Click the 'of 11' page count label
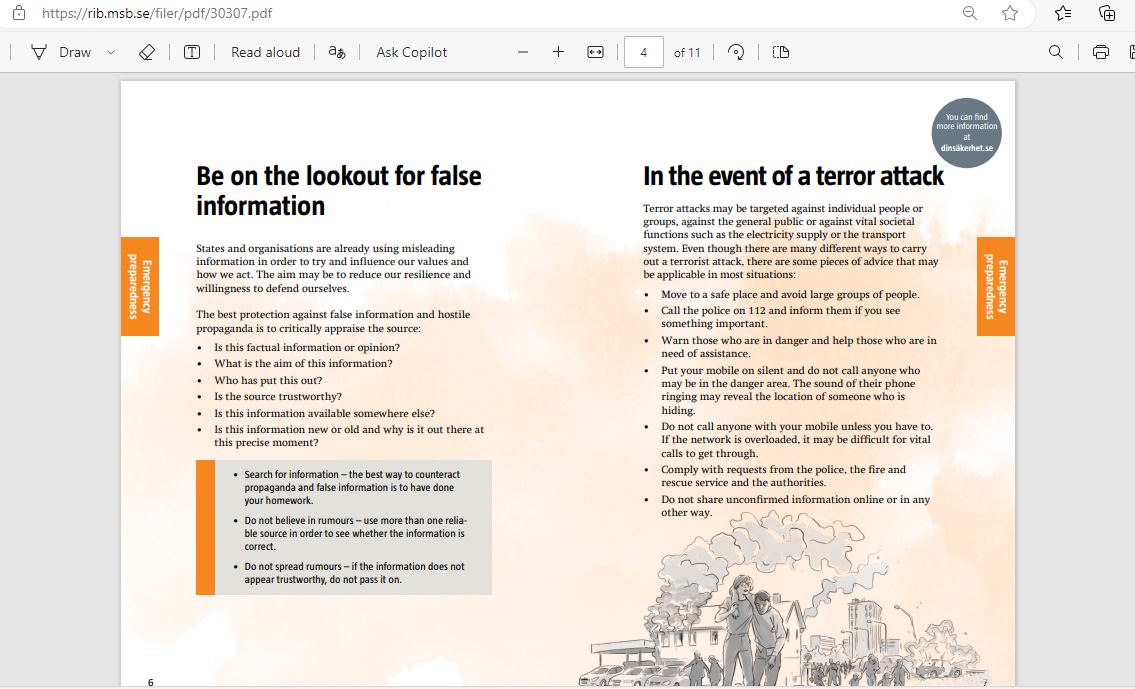This screenshot has height=689, width=1135. pos(687,52)
